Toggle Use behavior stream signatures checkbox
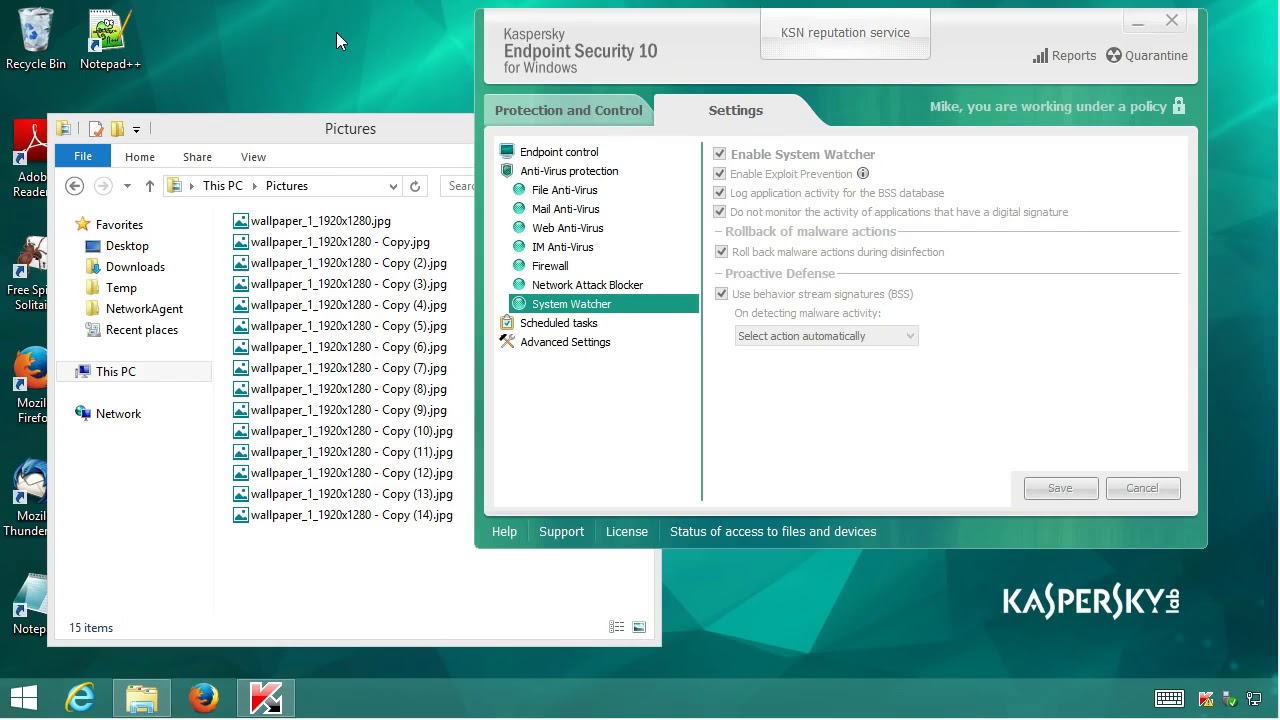Image resolution: width=1280 pixels, height=720 pixels. tap(721, 294)
